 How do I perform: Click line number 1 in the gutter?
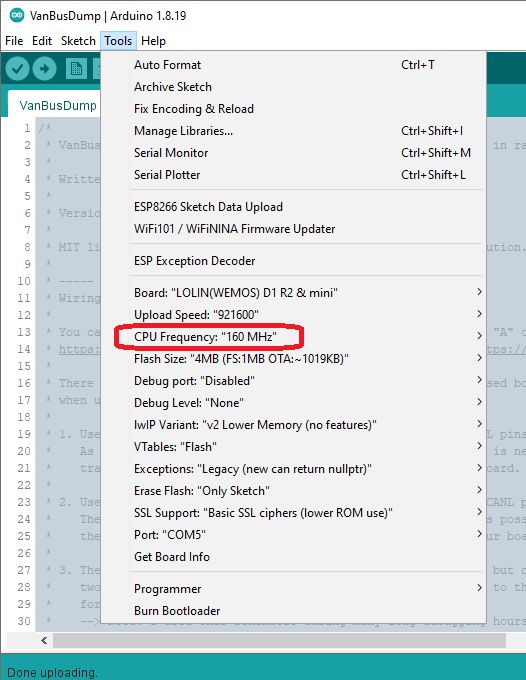(x=27, y=128)
